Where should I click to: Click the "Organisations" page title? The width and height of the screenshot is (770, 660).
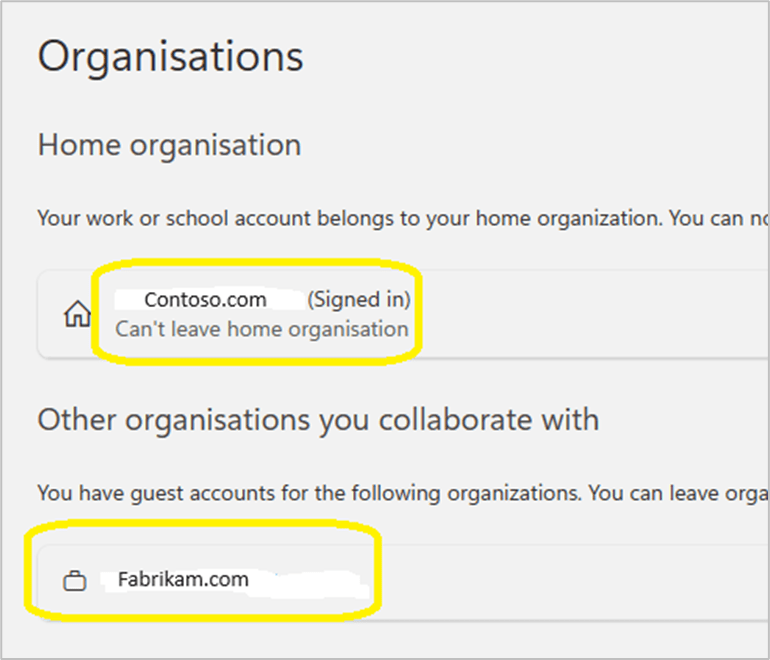tap(170, 56)
